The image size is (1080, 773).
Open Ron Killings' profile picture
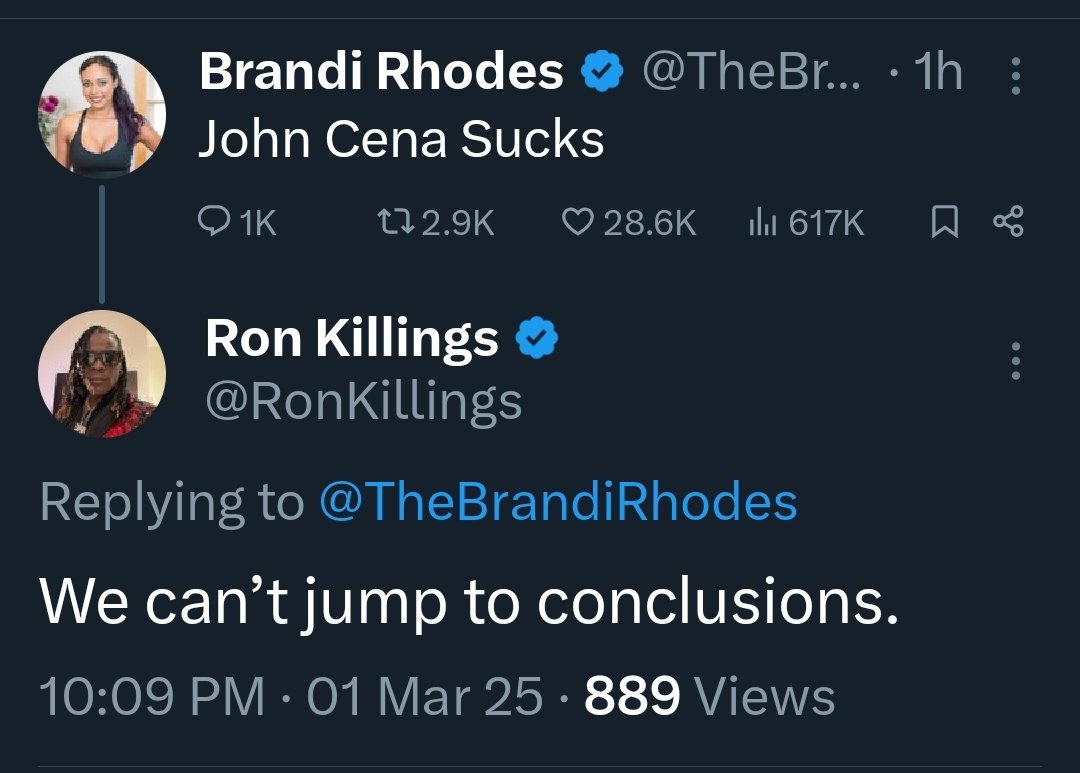coord(101,375)
